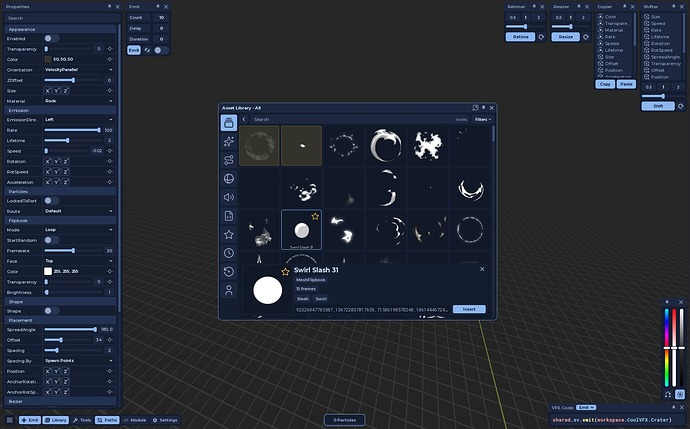Open the Emit dropdown in VFX Code panel
The width and height of the screenshot is (690, 429).
(586, 407)
